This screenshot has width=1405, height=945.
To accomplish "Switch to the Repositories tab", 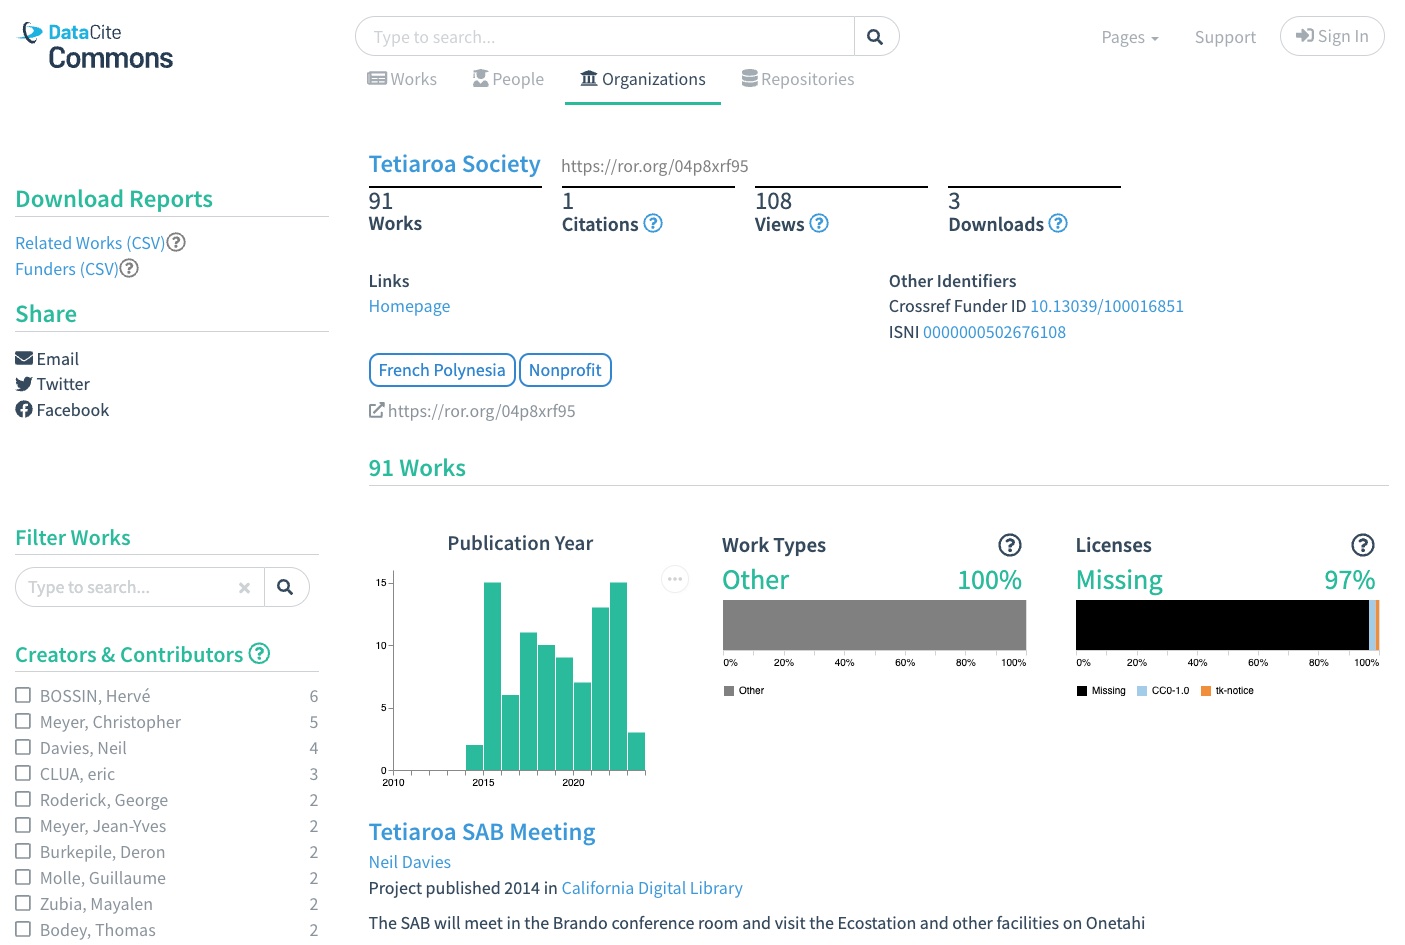I will pos(797,79).
